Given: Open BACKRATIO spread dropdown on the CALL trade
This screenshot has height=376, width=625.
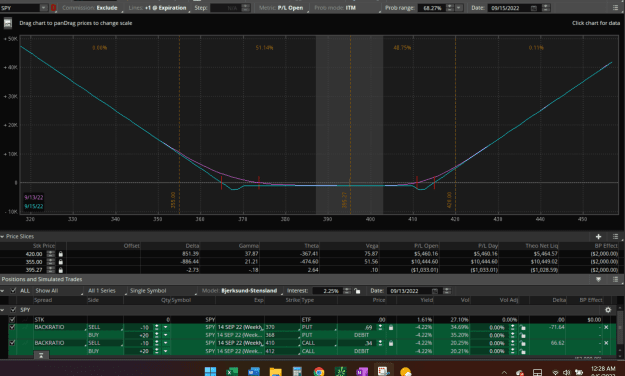Looking at the screenshot, I should click(x=60, y=343).
